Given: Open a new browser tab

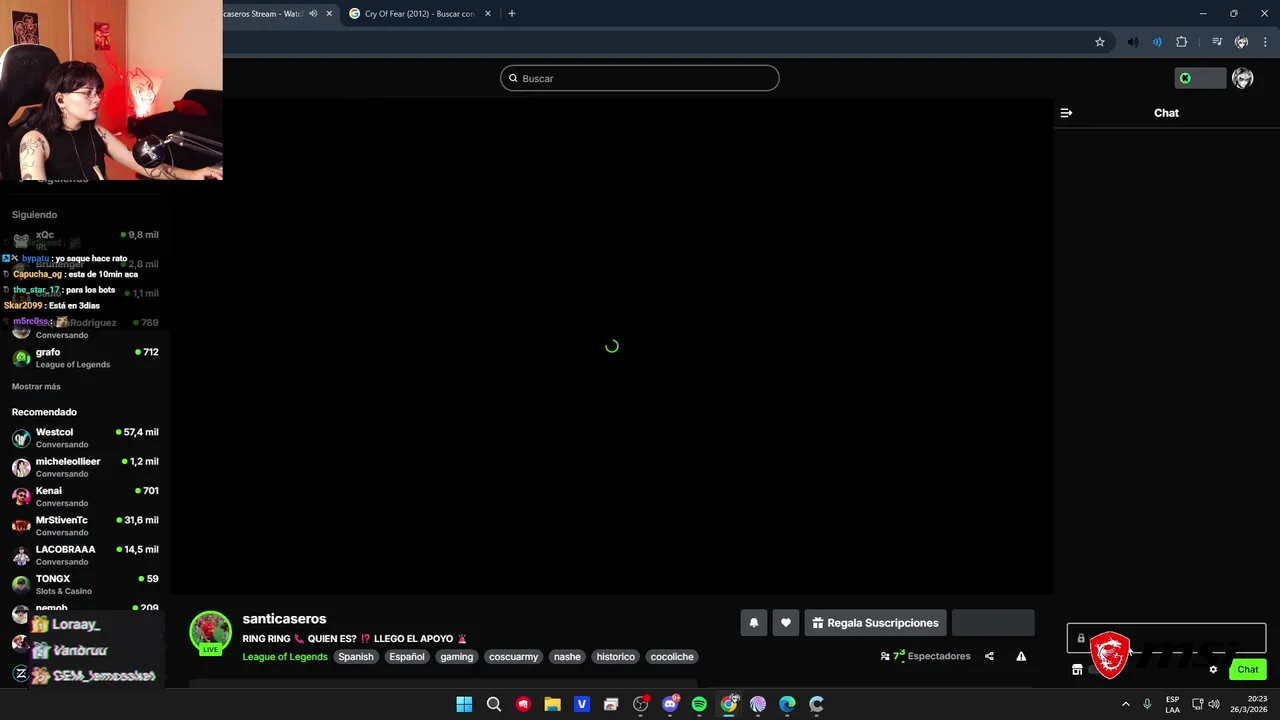Looking at the screenshot, I should coord(512,14).
